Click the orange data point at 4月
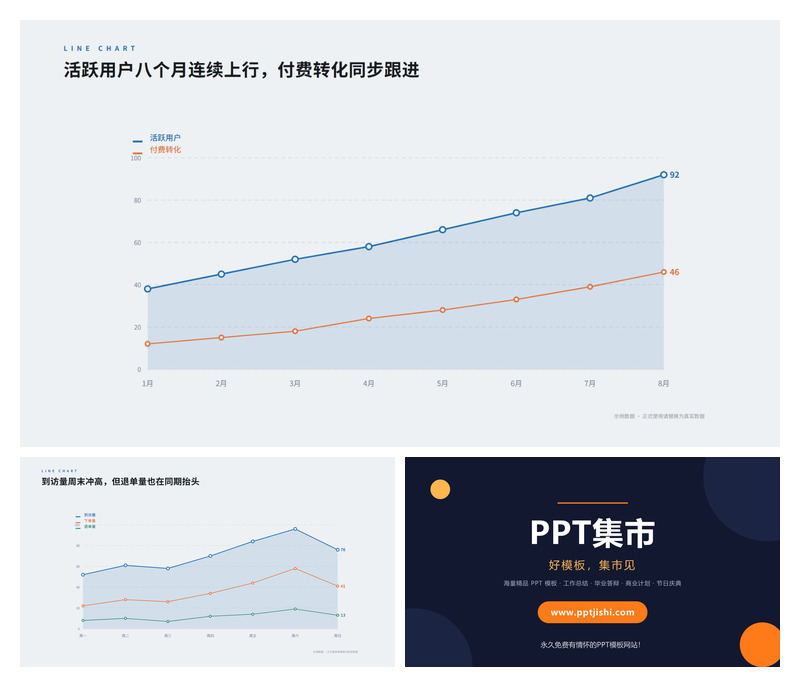 pos(369,318)
